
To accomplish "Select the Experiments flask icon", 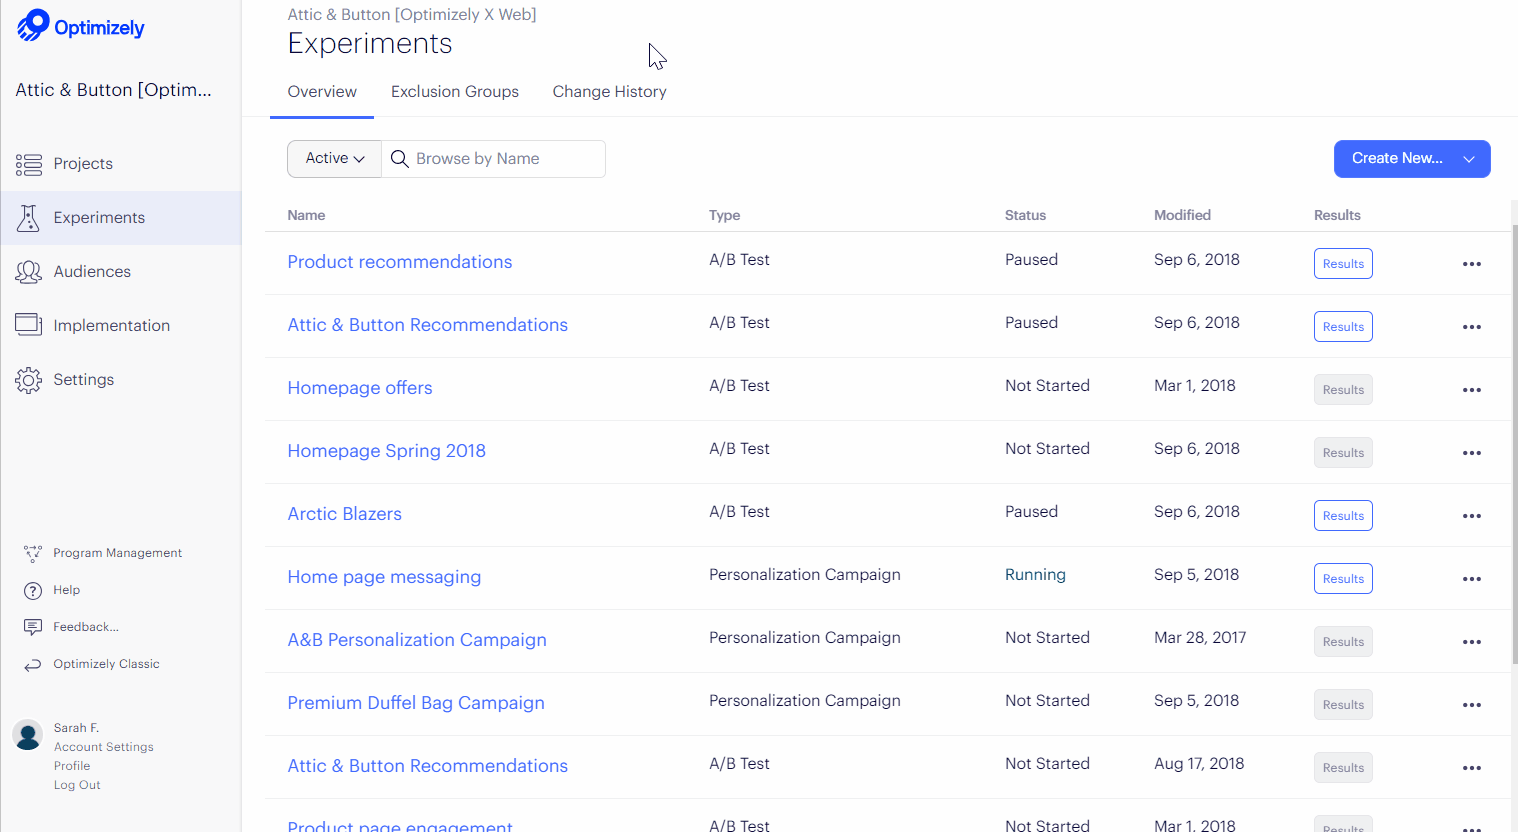I will click(x=28, y=218).
